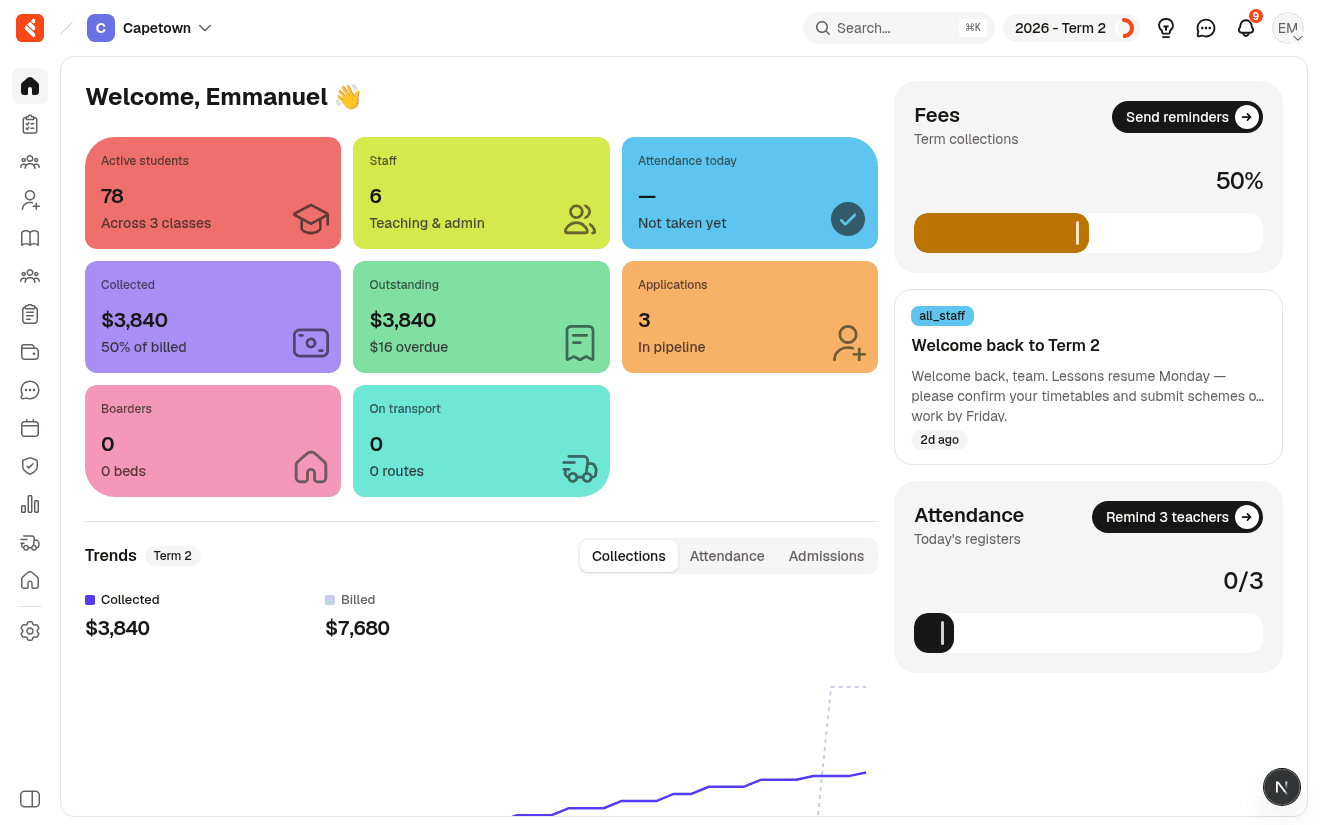Expand the Capetown school switcher
This screenshot has width=1320, height=825.
(150, 28)
